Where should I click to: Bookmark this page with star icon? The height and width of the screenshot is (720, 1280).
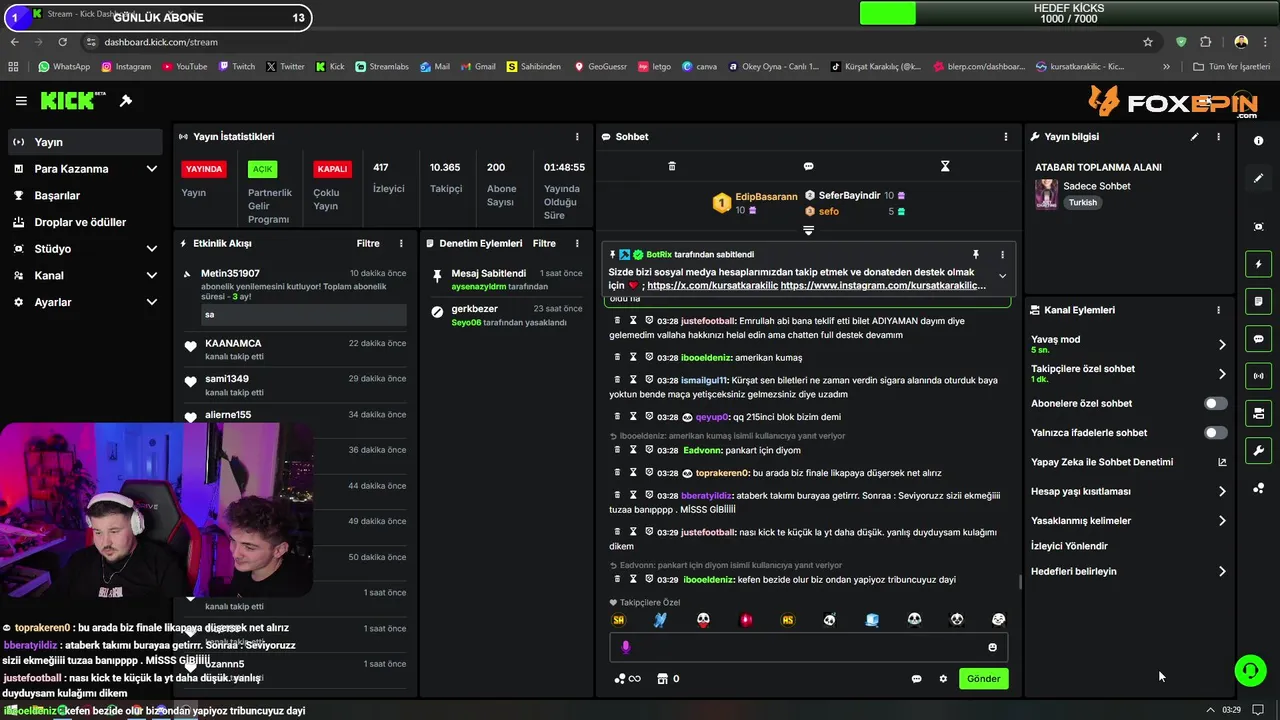(1148, 42)
